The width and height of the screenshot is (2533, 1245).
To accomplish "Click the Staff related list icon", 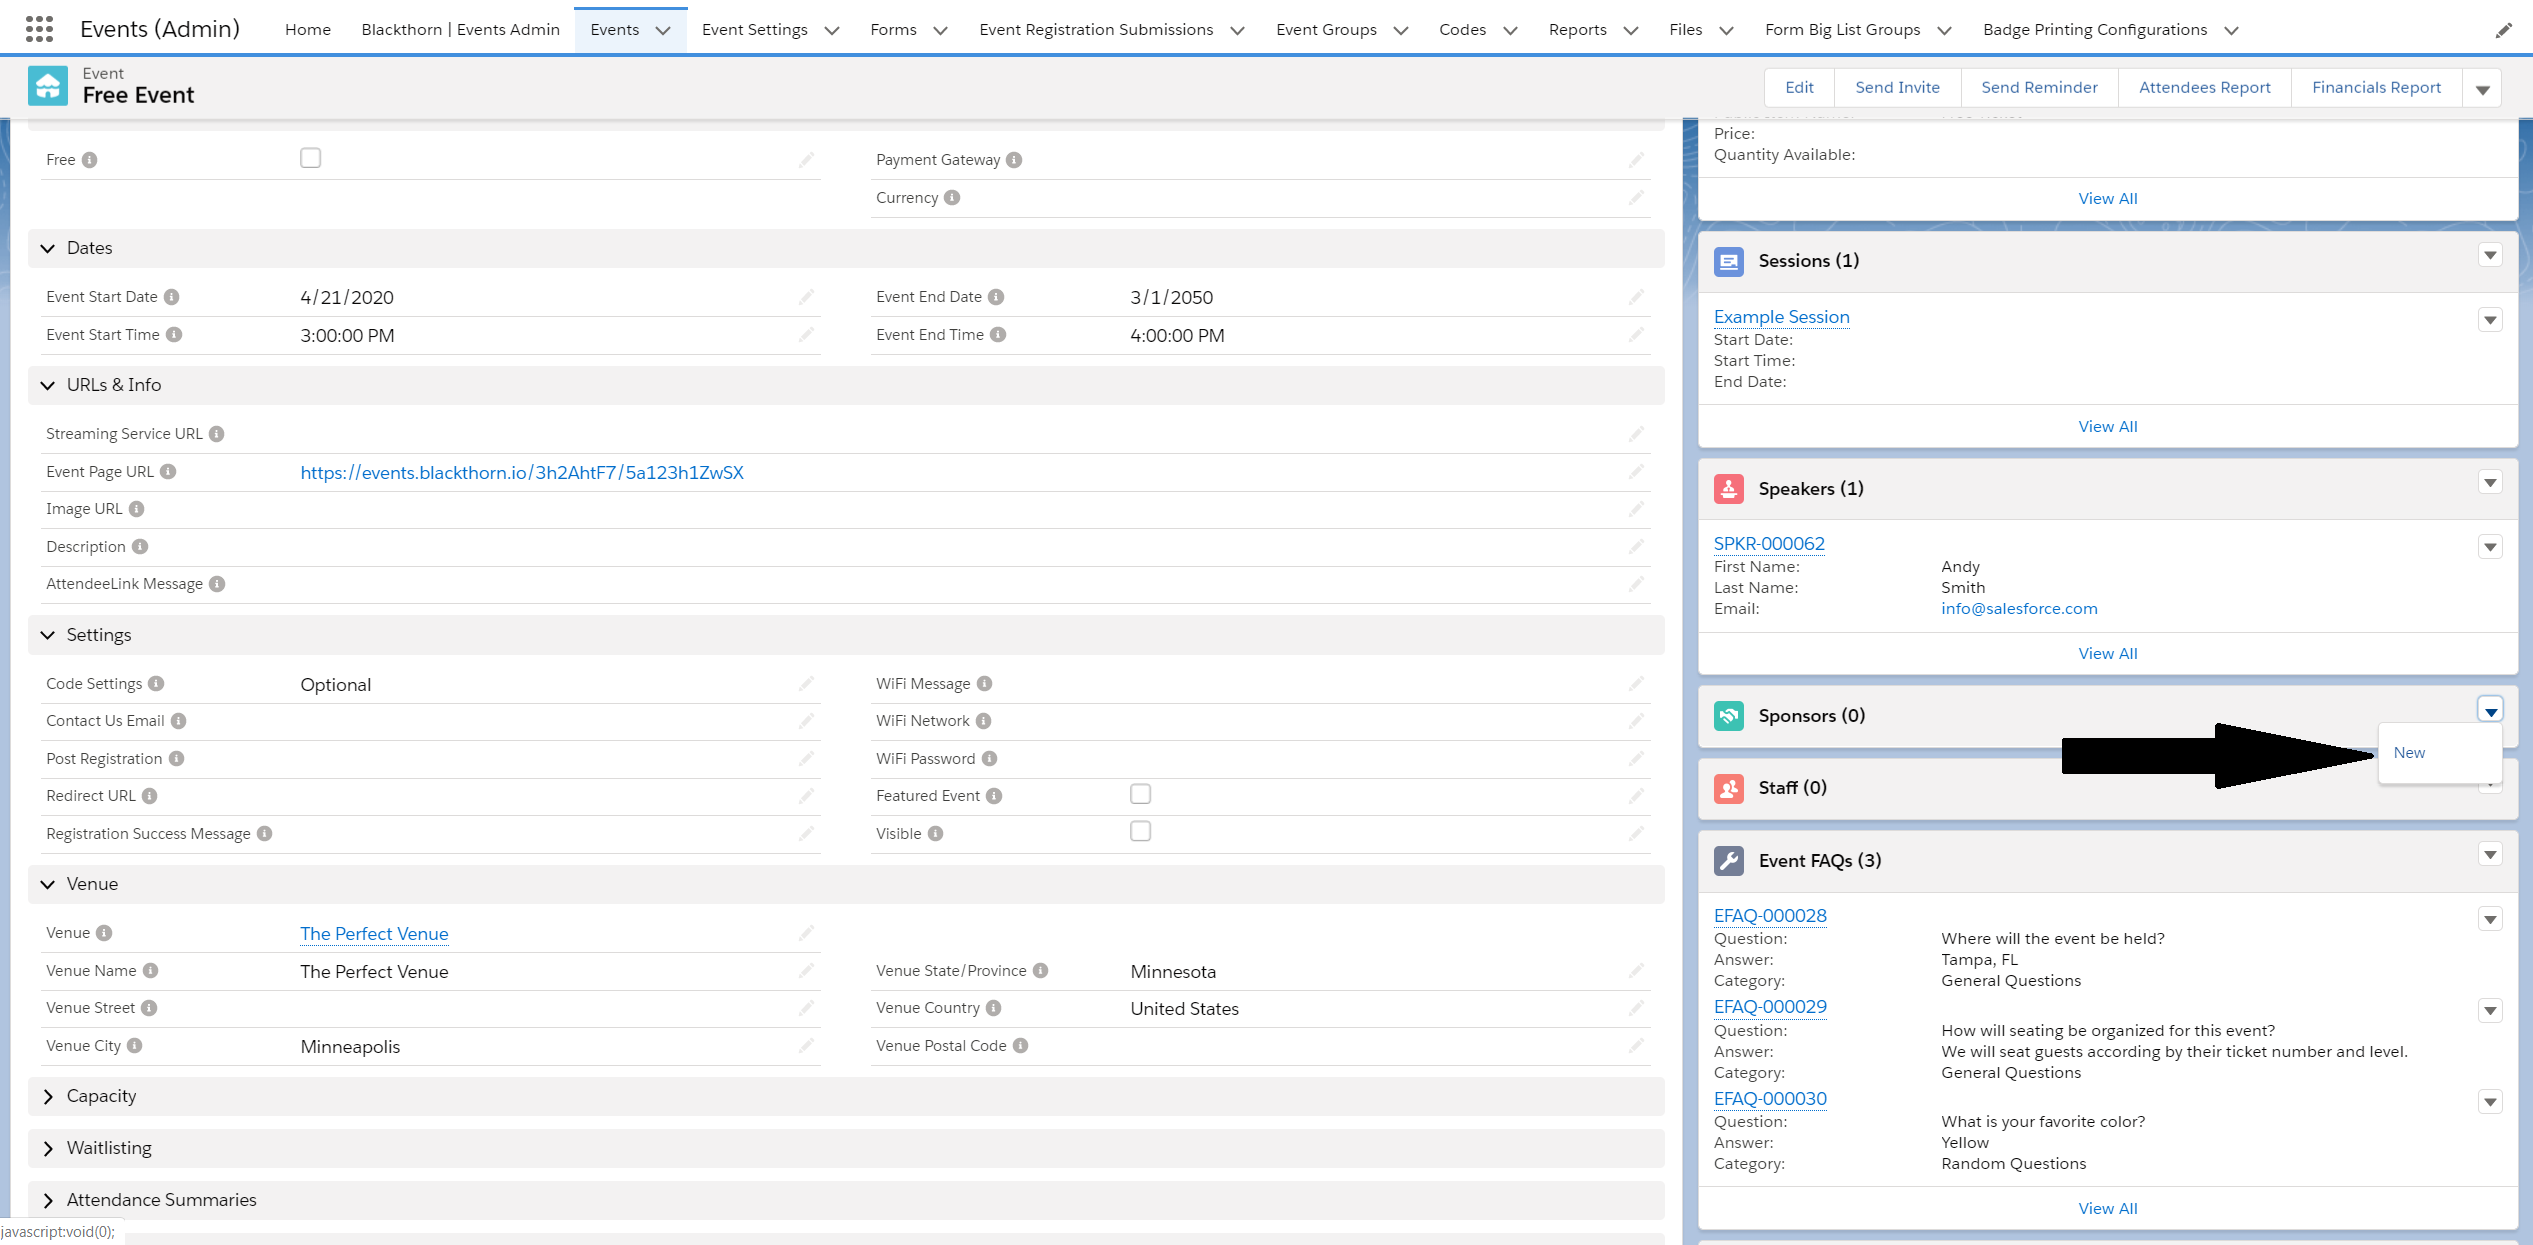I will 1728,788.
